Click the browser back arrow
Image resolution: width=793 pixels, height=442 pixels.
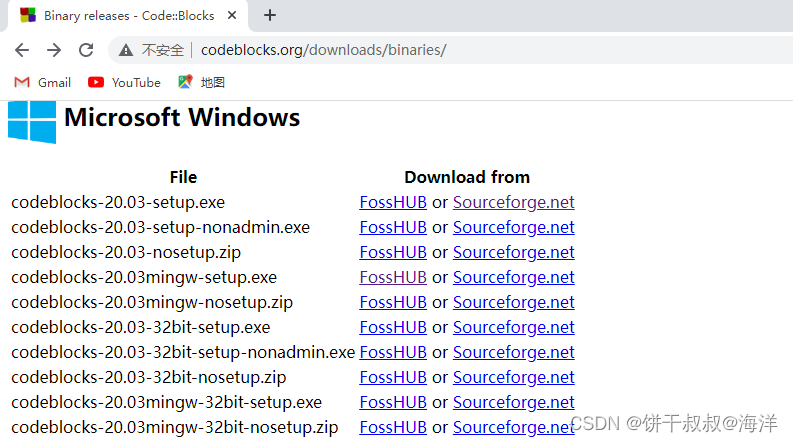[x=22, y=50]
